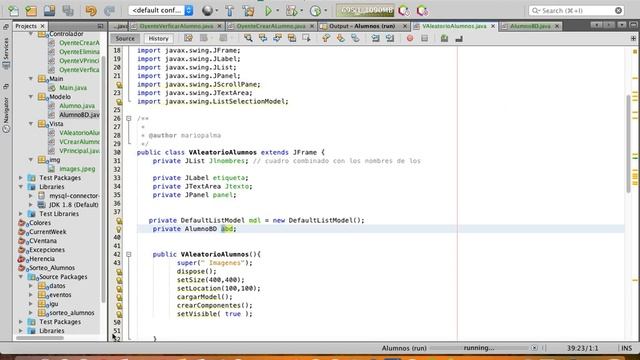The height and width of the screenshot is (360, 640).
Task: Switch to the OyenteCrearAlumno.java tab
Action: click(x=271, y=26)
